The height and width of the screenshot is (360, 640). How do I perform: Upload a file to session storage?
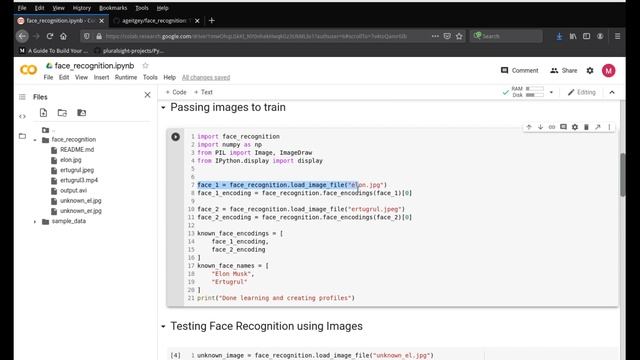[43, 113]
